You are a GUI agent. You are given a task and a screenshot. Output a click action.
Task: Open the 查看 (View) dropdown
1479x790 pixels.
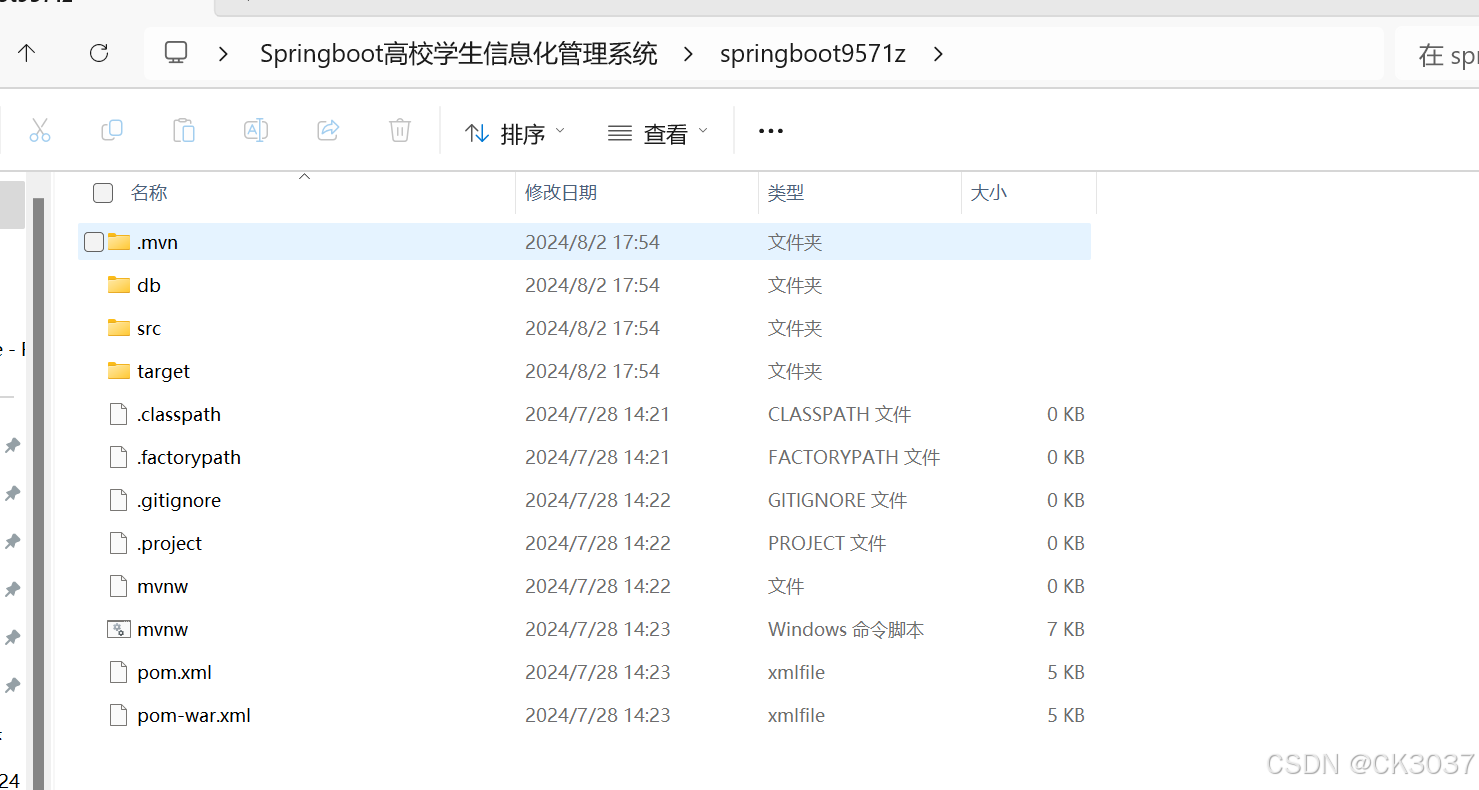[657, 131]
